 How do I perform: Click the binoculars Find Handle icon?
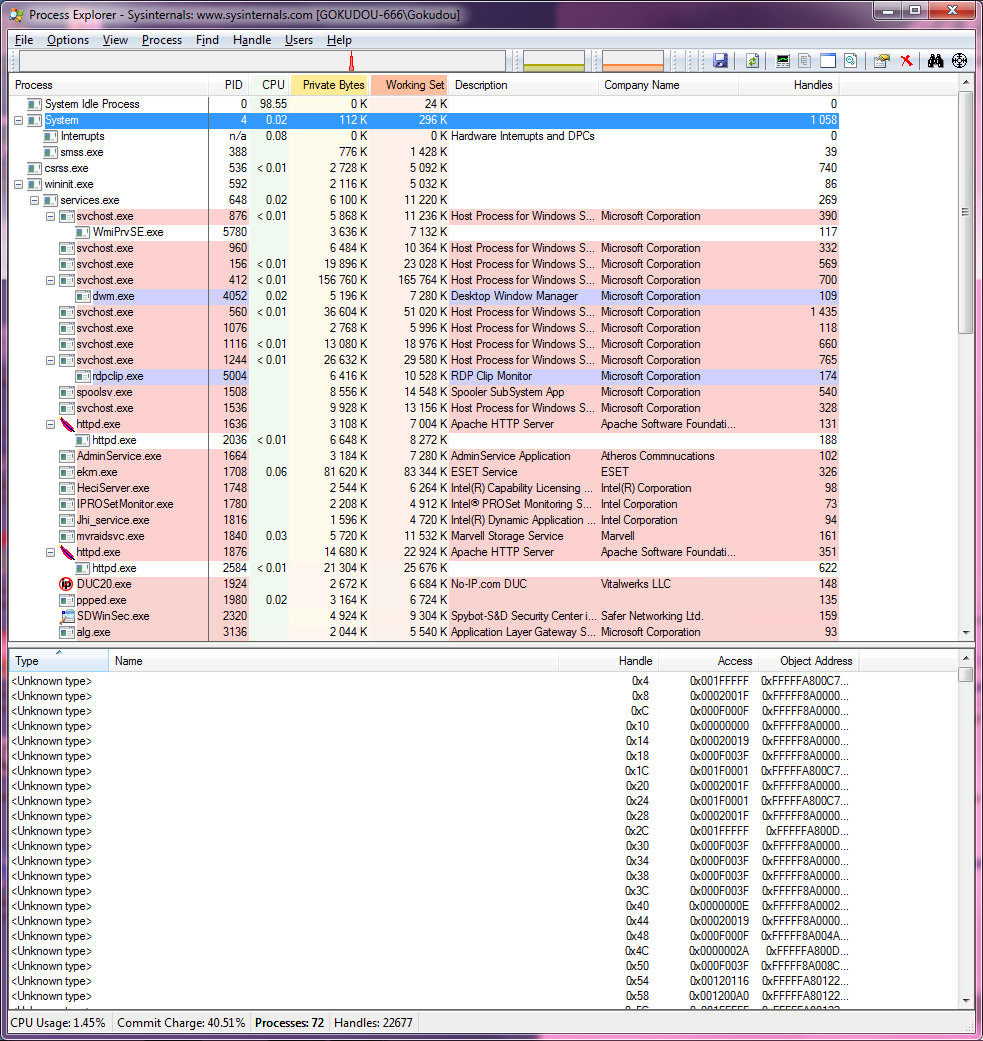tap(936, 61)
